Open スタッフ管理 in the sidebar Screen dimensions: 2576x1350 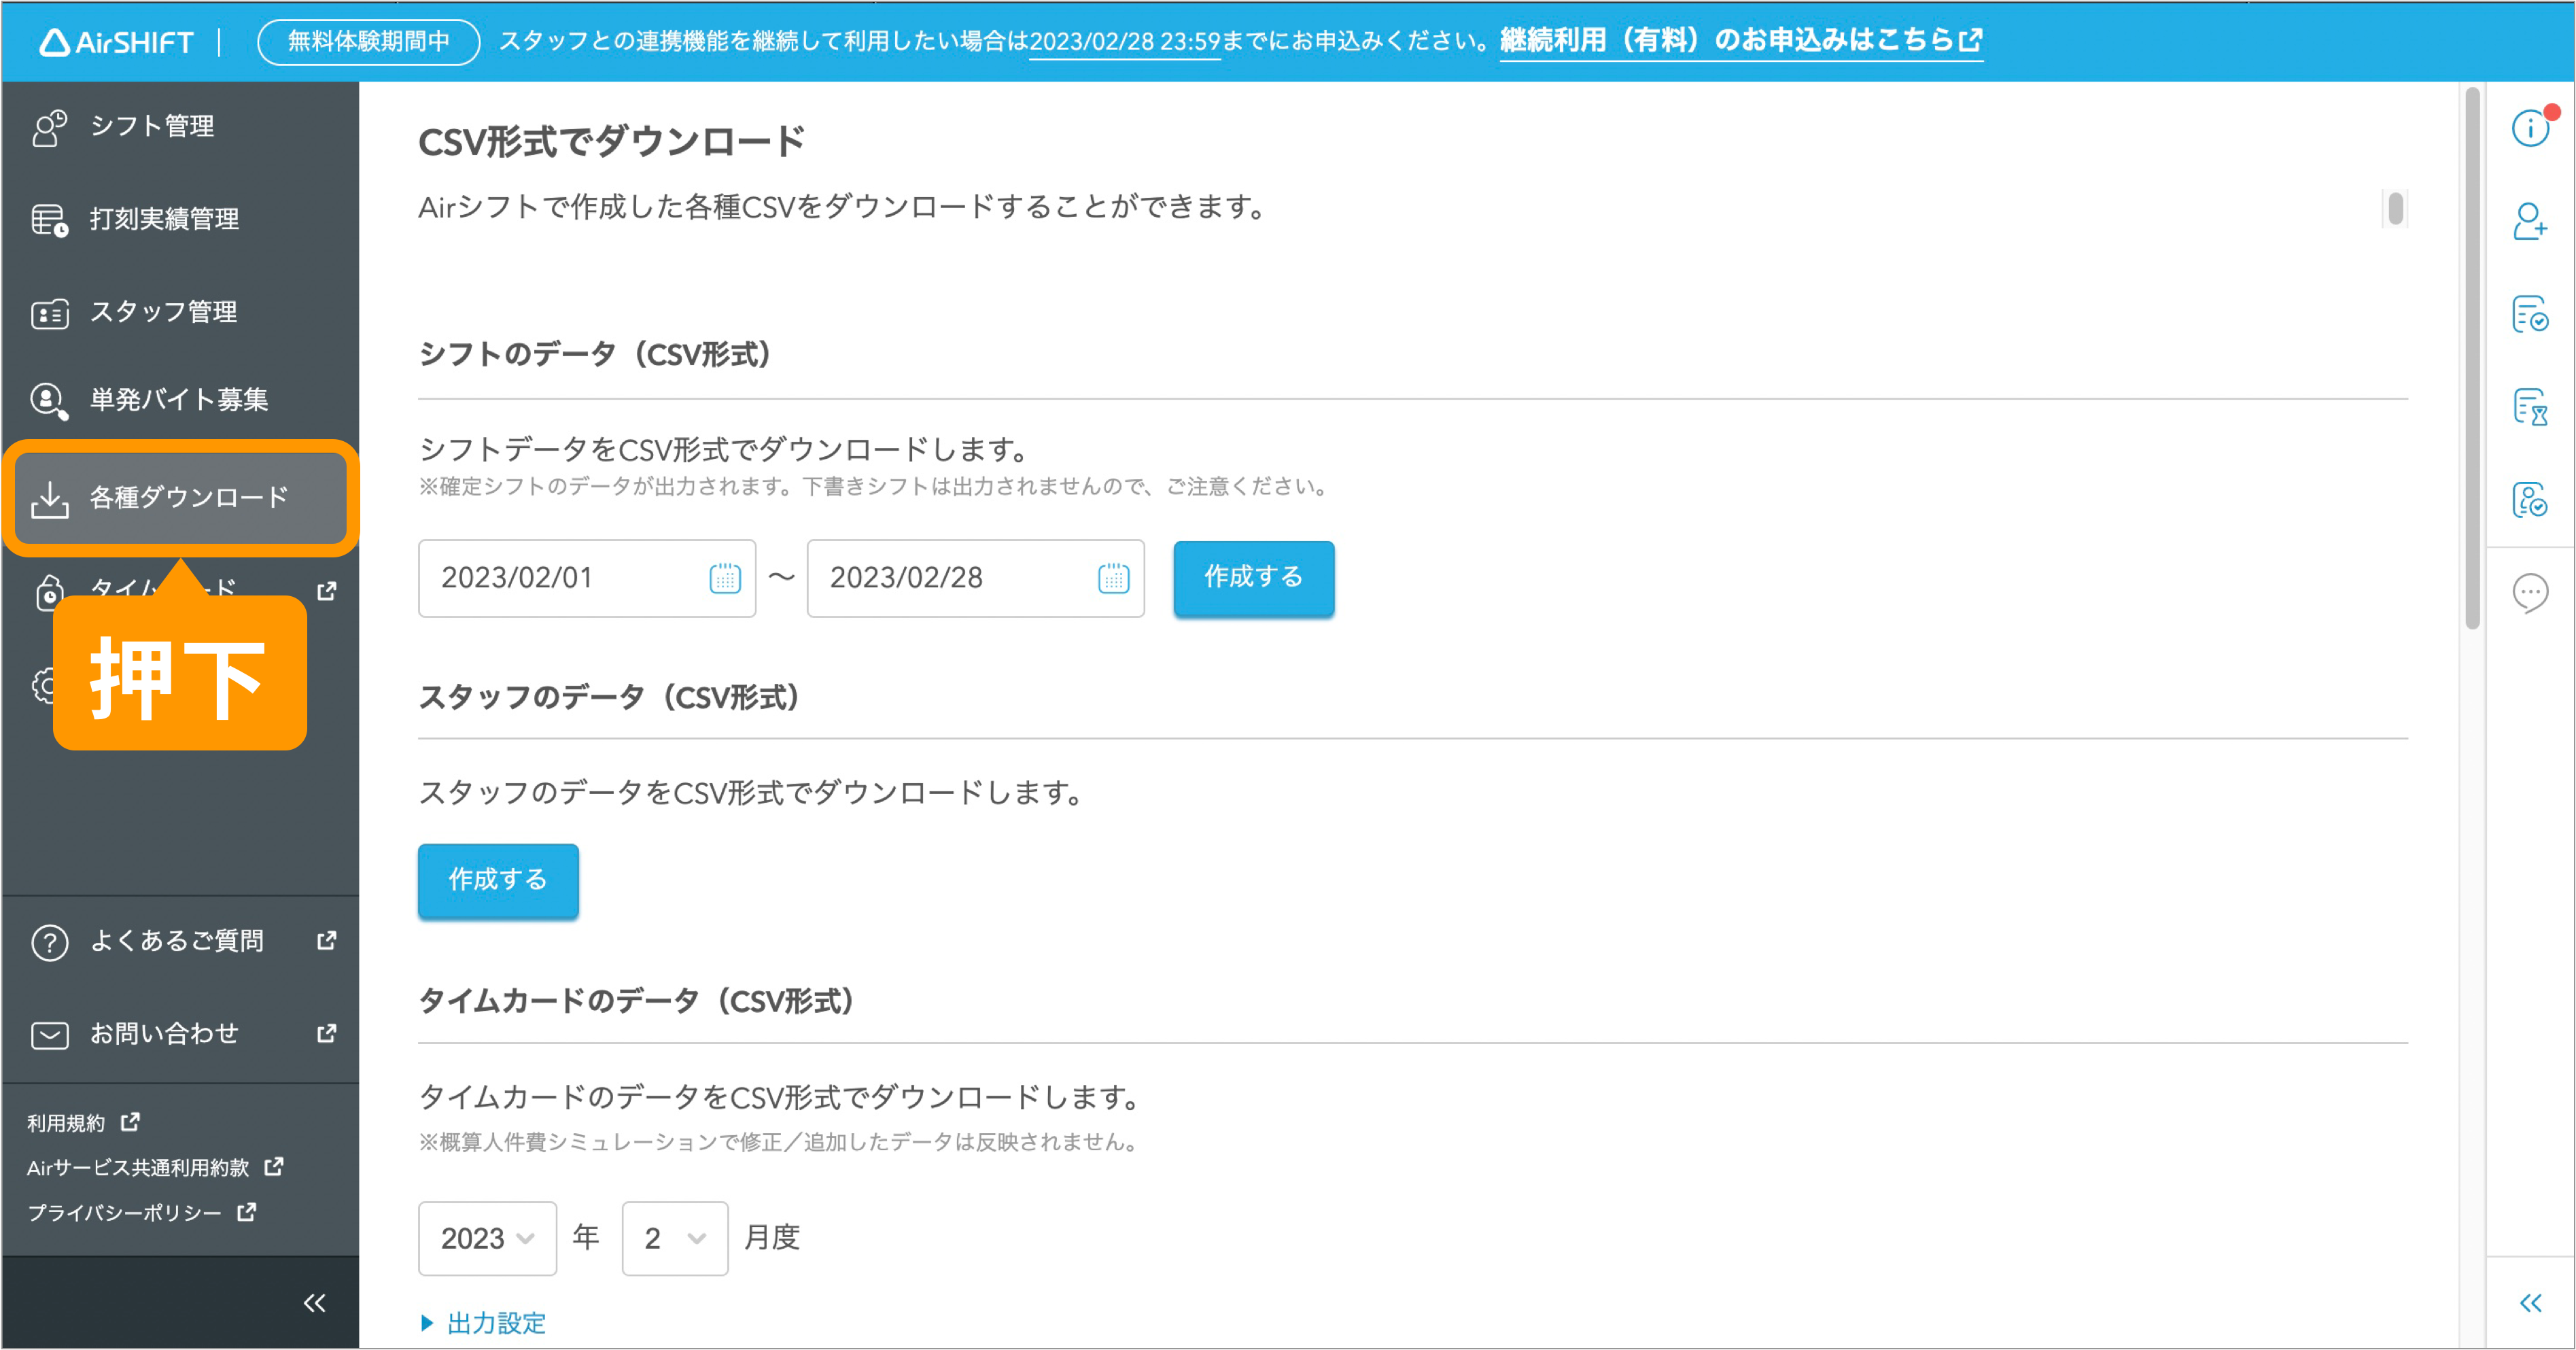point(180,312)
